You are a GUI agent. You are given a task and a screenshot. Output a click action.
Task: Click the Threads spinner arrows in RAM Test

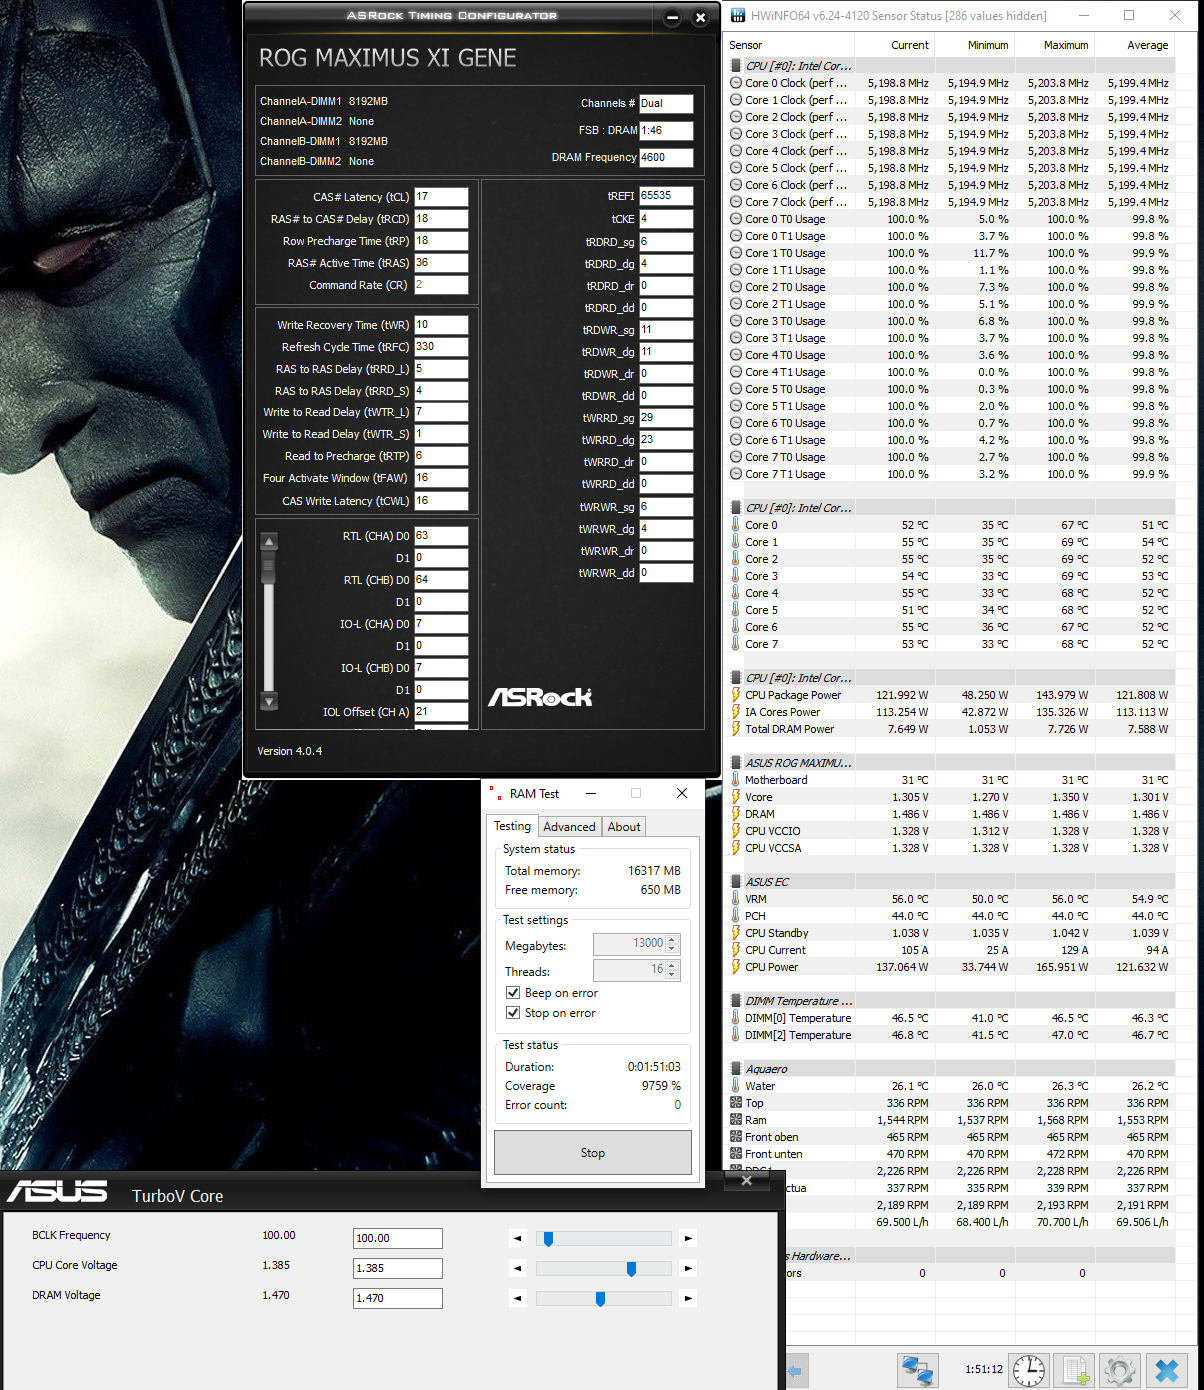673,969
